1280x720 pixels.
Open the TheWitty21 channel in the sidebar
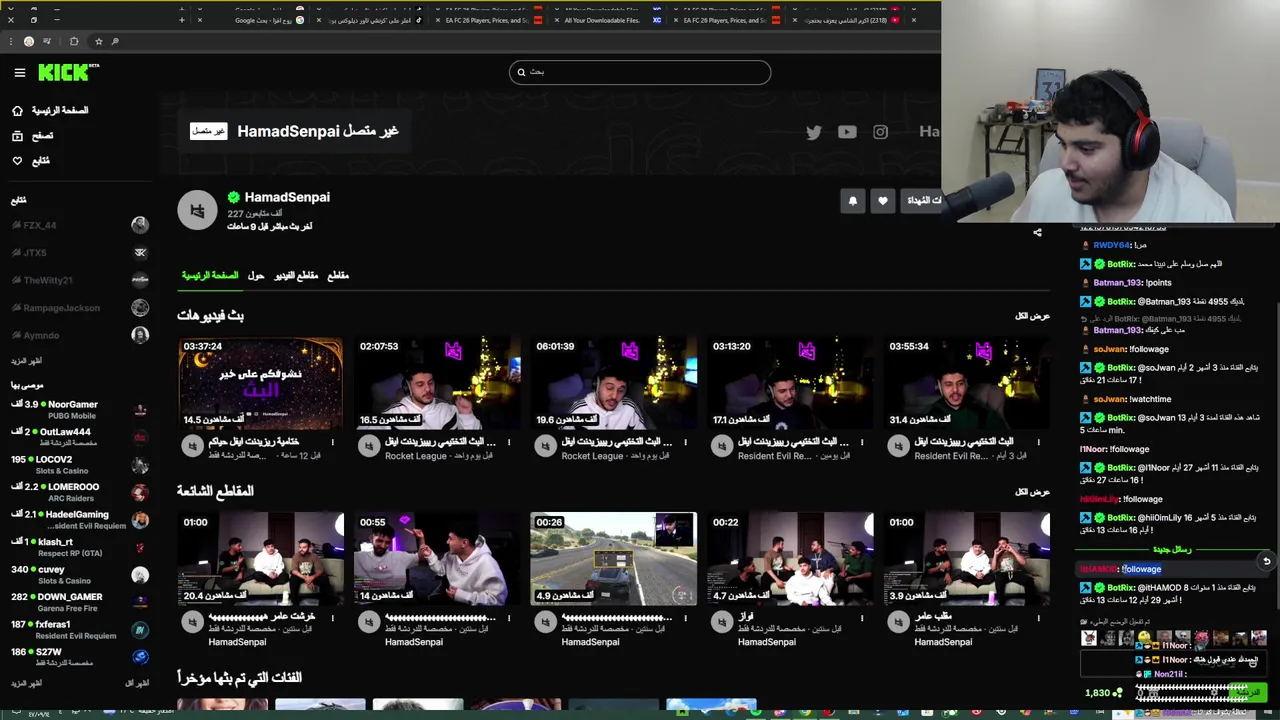80,280
